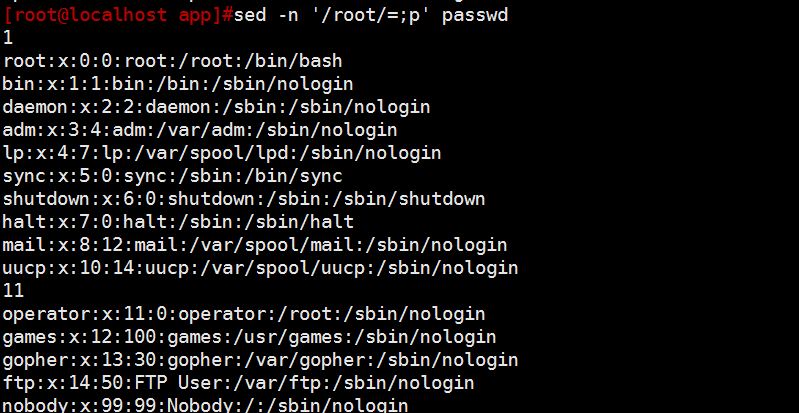Click the gopher:x:13:30 line

click(x=260, y=360)
